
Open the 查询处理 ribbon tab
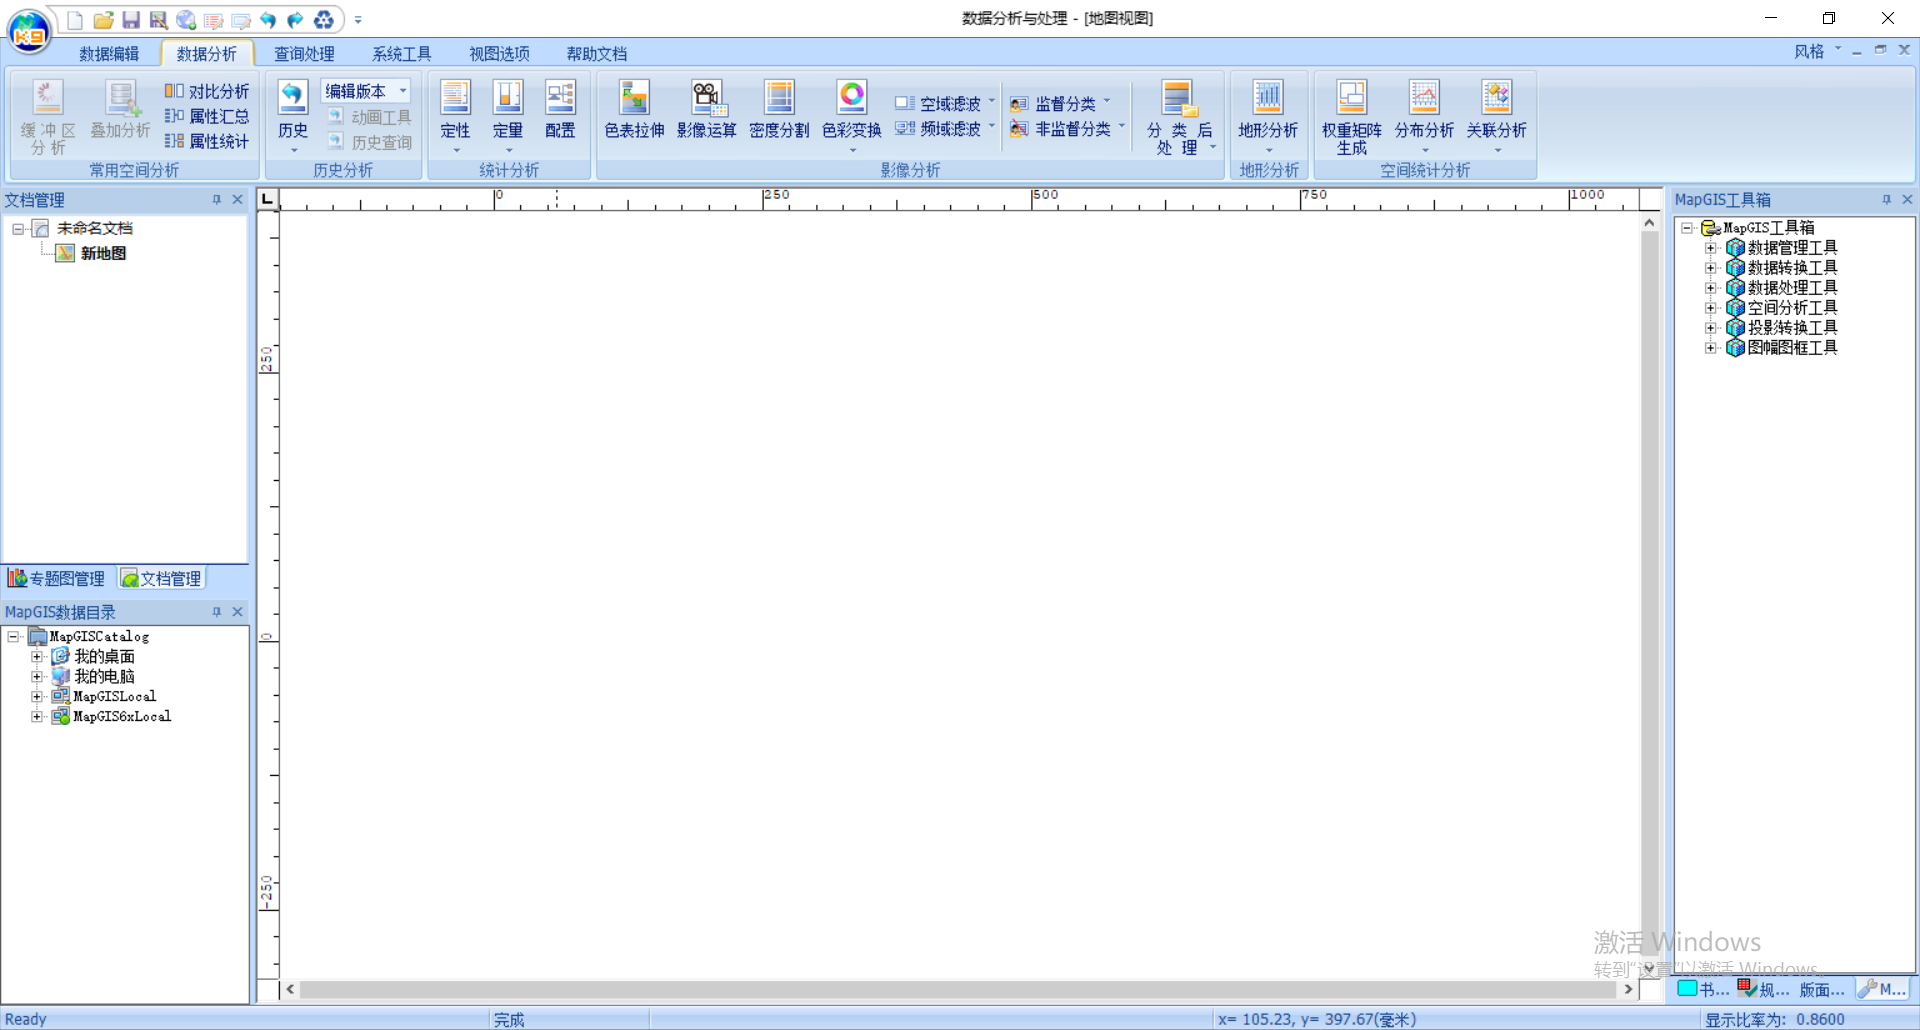tap(304, 54)
